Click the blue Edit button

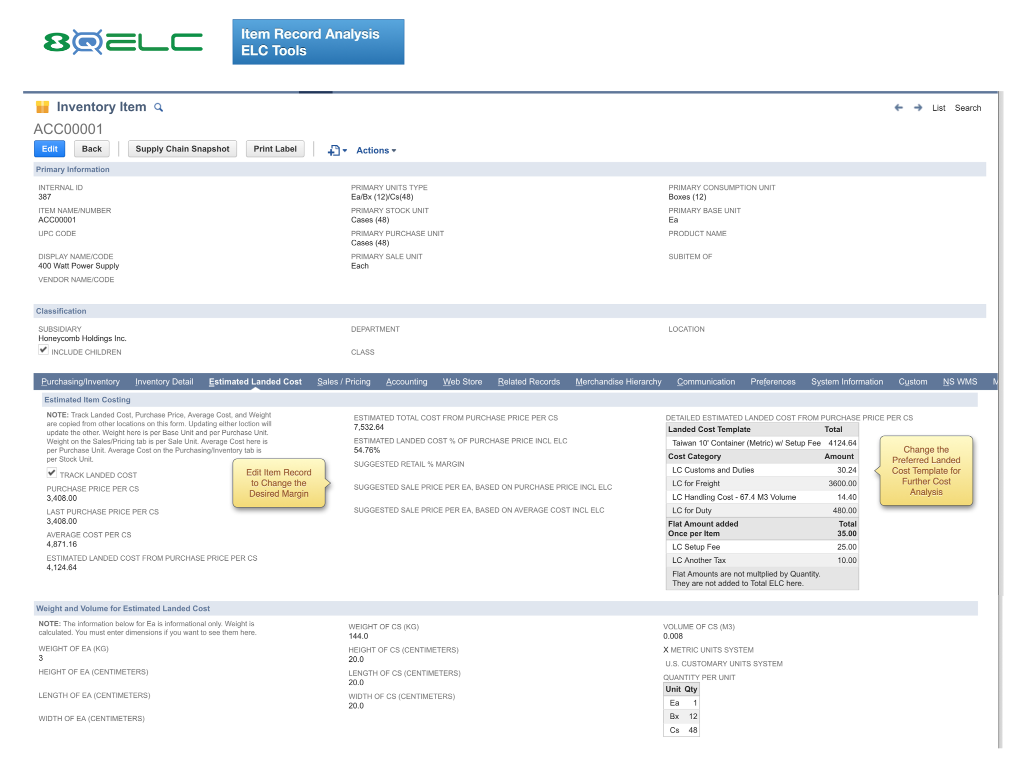pyautogui.click(x=50, y=149)
